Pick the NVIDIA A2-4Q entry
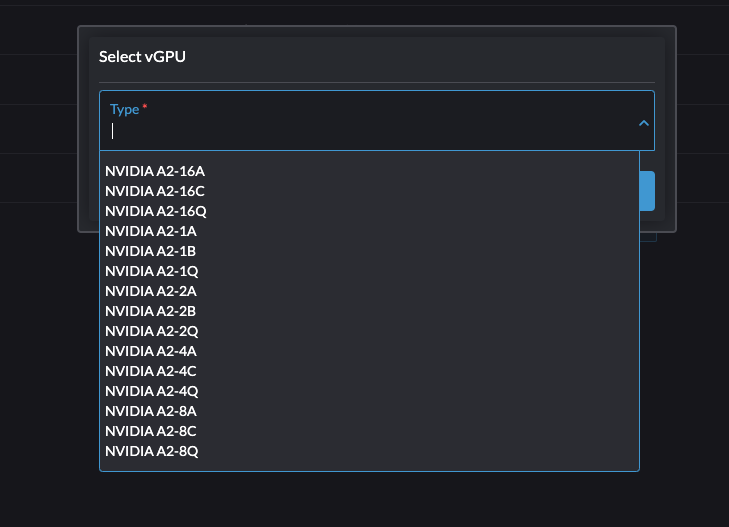The image size is (729, 527). (x=152, y=391)
